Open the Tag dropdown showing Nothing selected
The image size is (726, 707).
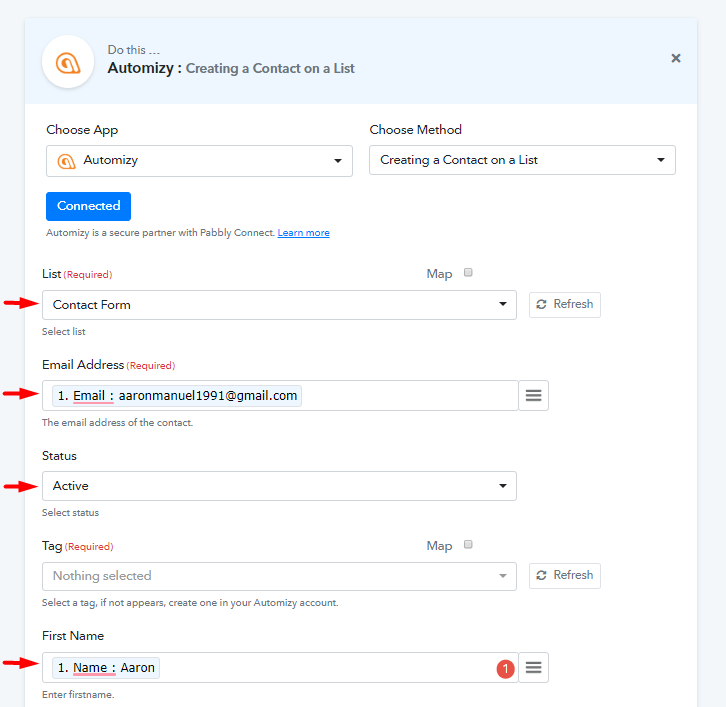(279, 576)
